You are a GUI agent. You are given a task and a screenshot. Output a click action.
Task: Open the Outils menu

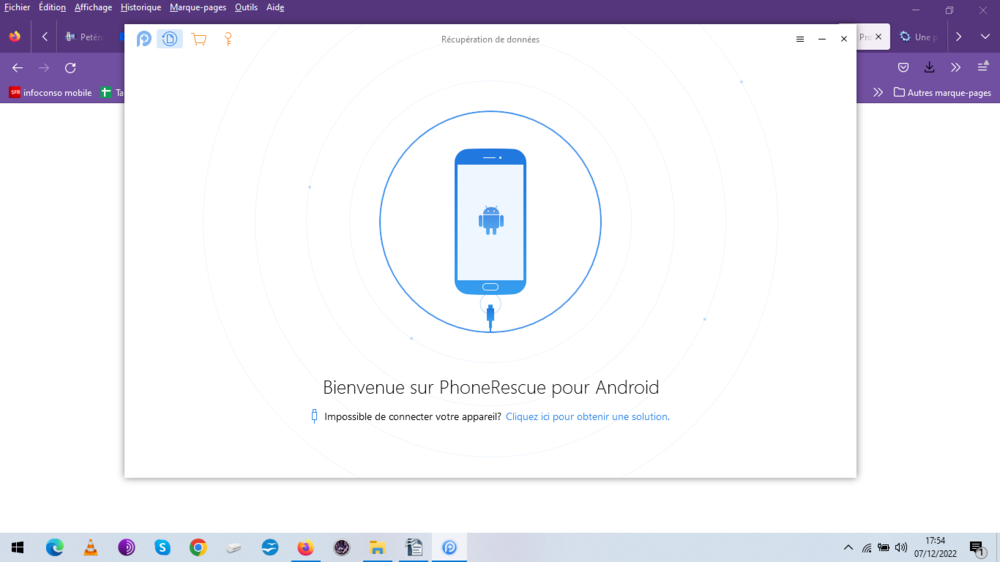[x=246, y=7]
